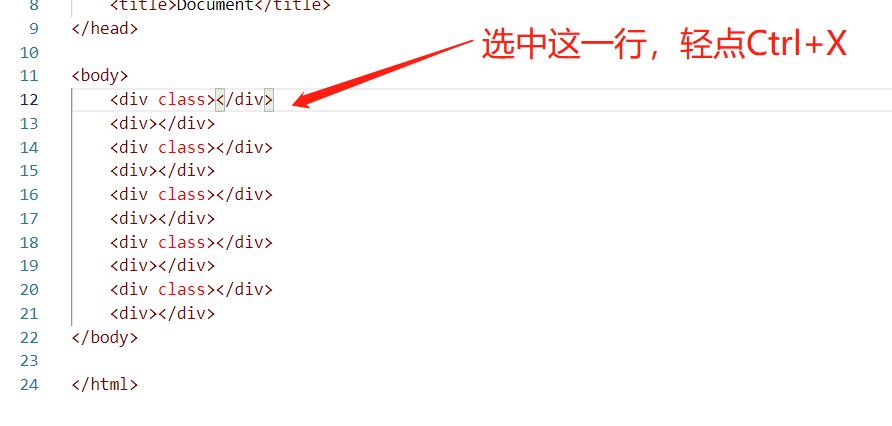Click the empty div on line 21

[163, 314]
